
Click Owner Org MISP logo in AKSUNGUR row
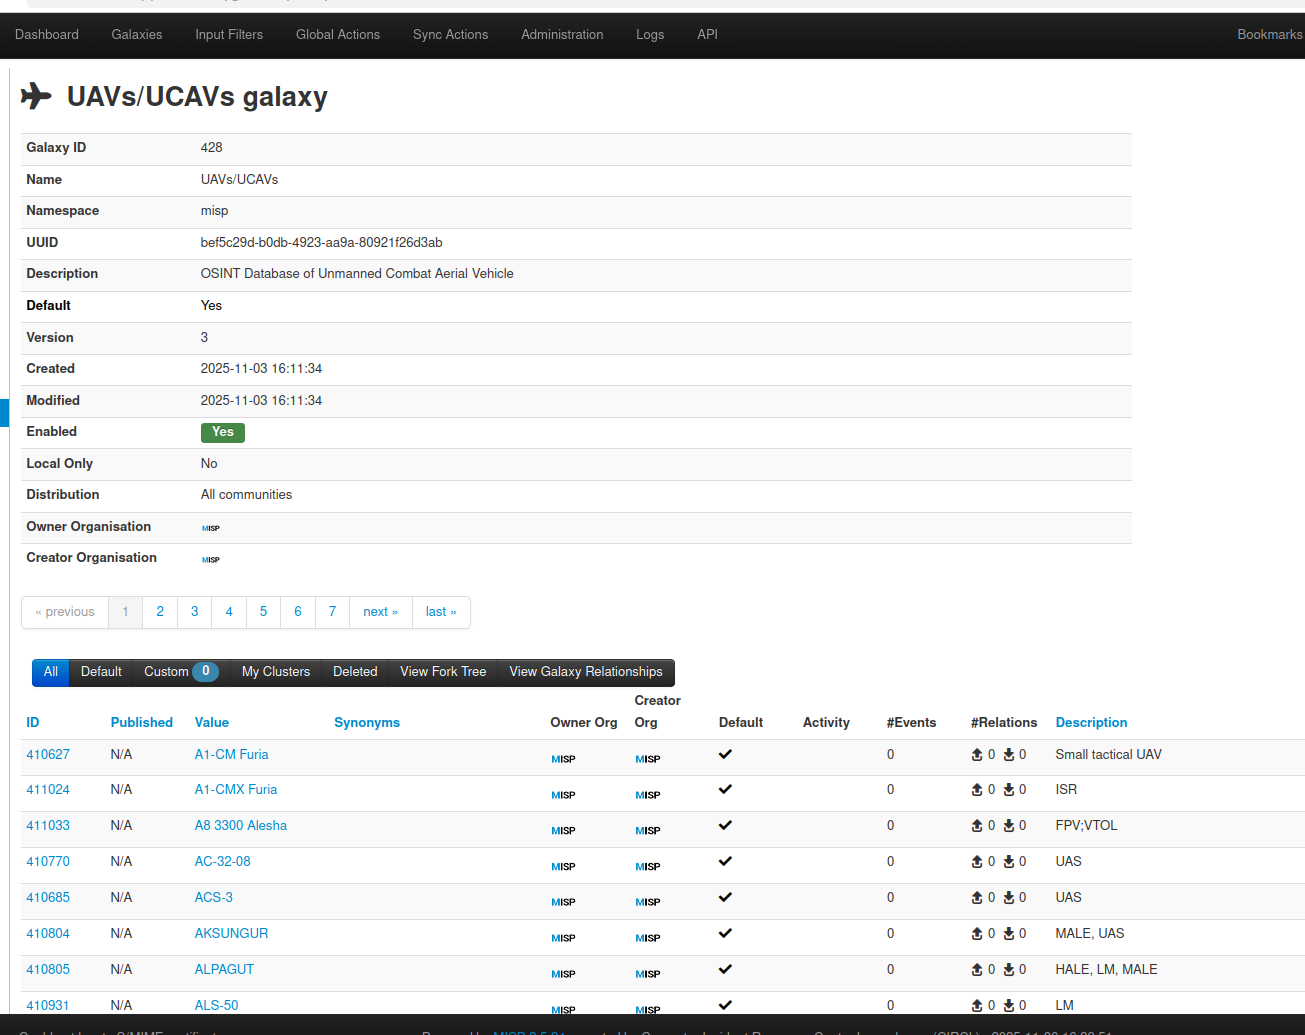coord(563,938)
